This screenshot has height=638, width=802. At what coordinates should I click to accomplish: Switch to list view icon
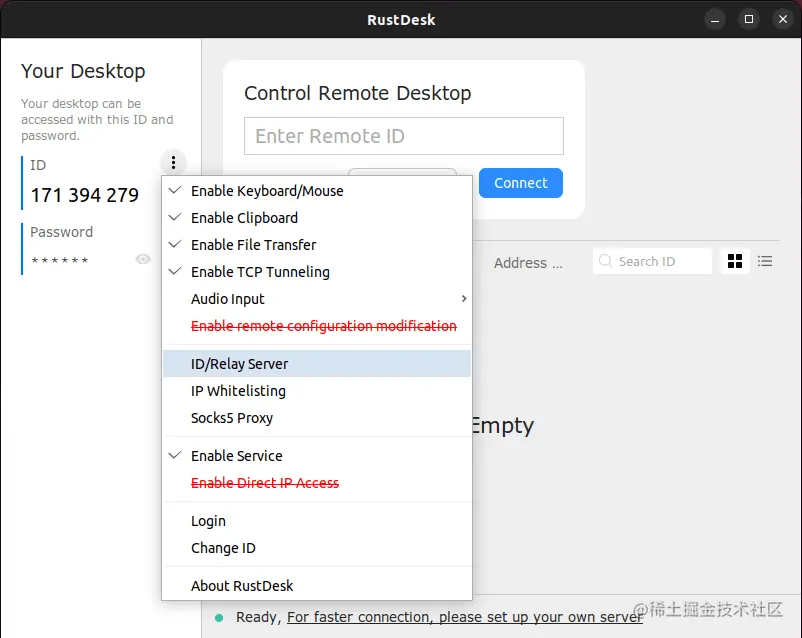coord(765,261)
